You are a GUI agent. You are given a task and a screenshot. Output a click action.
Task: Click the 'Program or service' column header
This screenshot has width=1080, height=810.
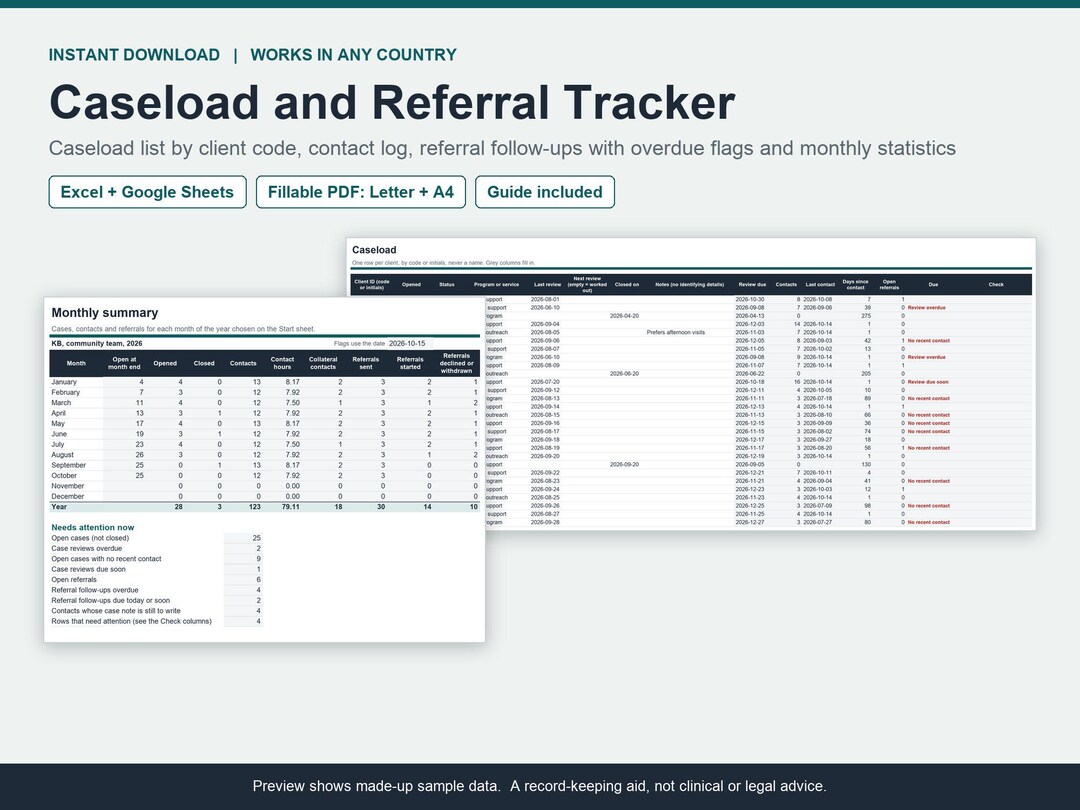pyautogui.click(x=497, y=284)
